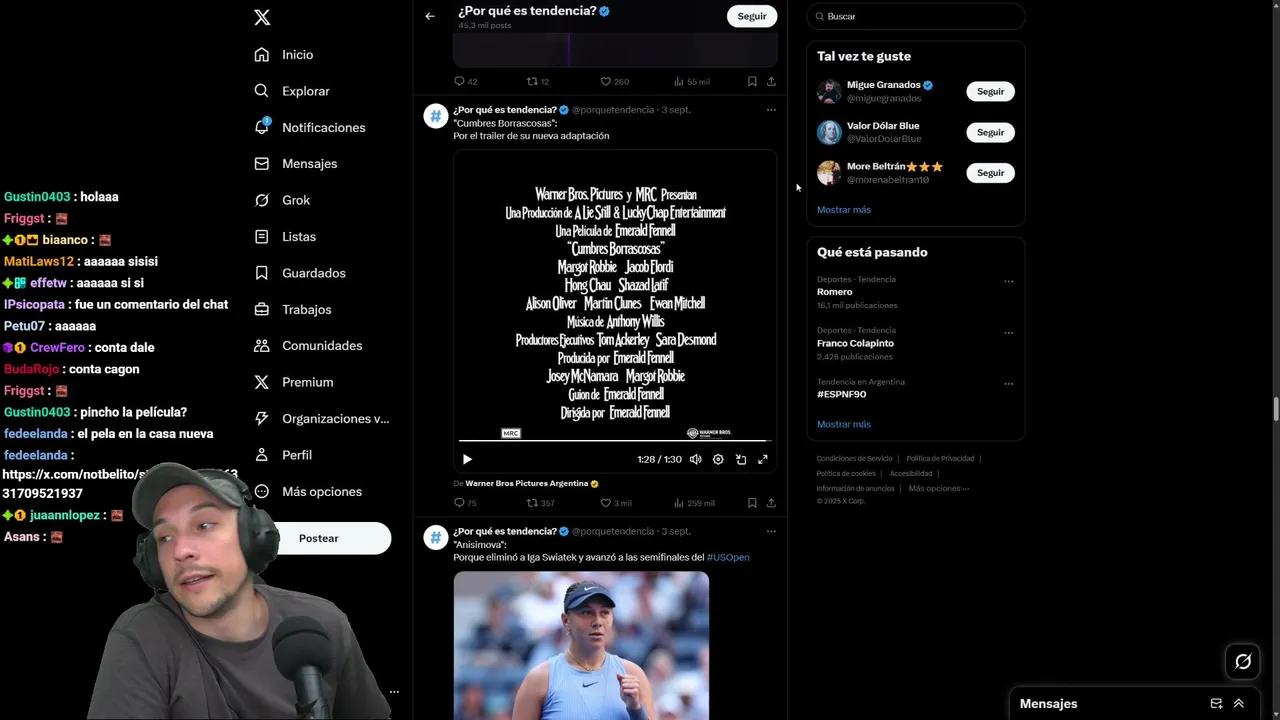The width and height of the screenshot is (1280, 720).
Task: Bookmark the top post with 42 replies
Action: click(752, 81)
